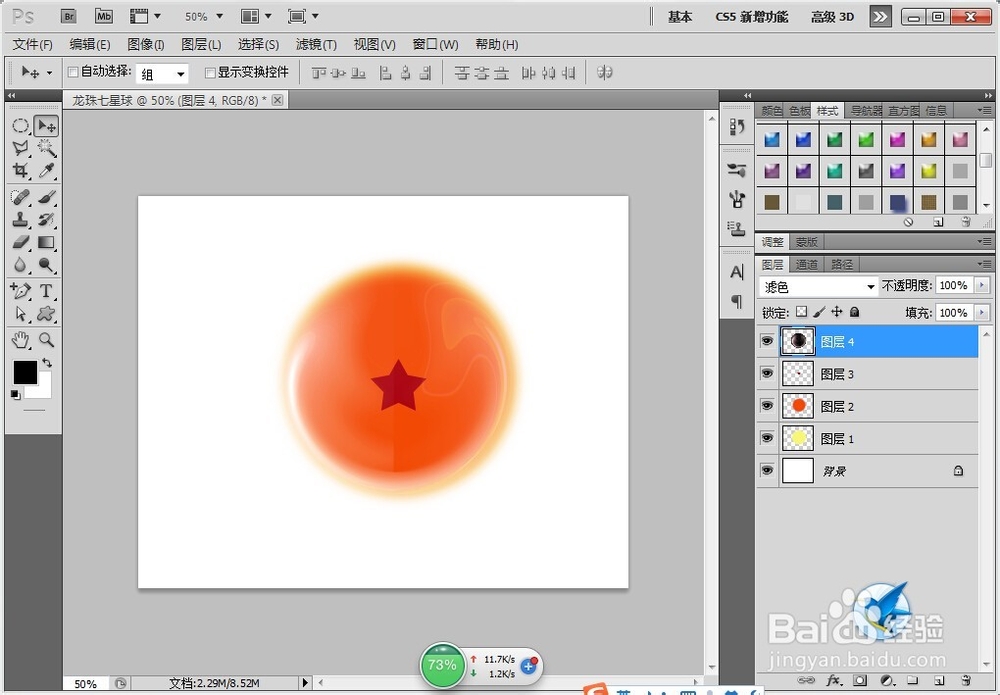Hide 图层 2 visibility eye

pyautogui.click(x=767, y=406)
